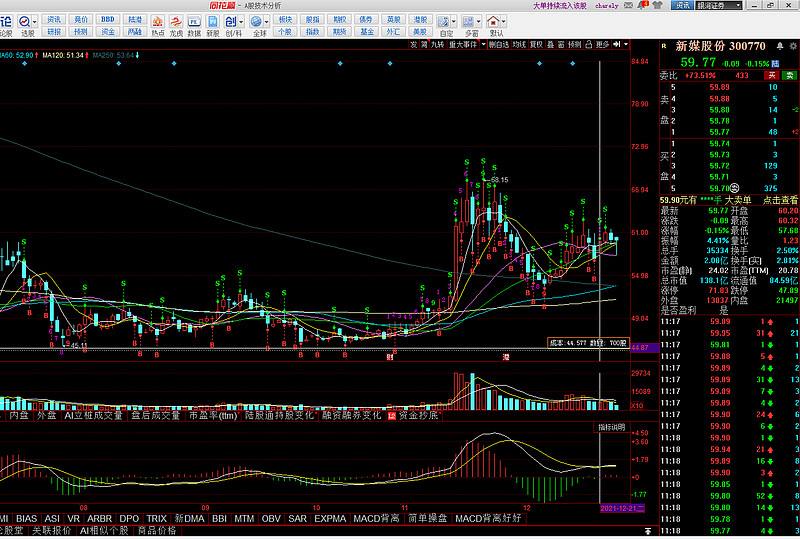Click the 龙虎 toolbar icon

176,25
